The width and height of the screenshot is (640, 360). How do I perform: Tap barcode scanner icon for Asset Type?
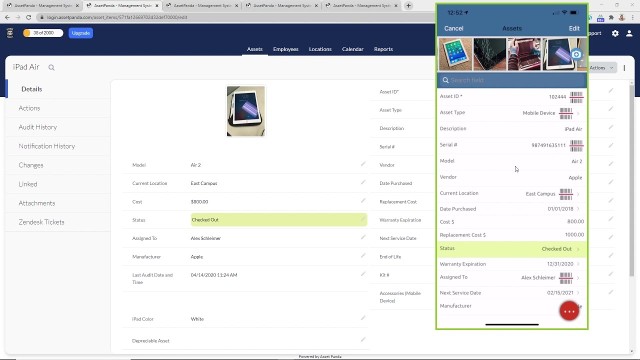(566, 113)
